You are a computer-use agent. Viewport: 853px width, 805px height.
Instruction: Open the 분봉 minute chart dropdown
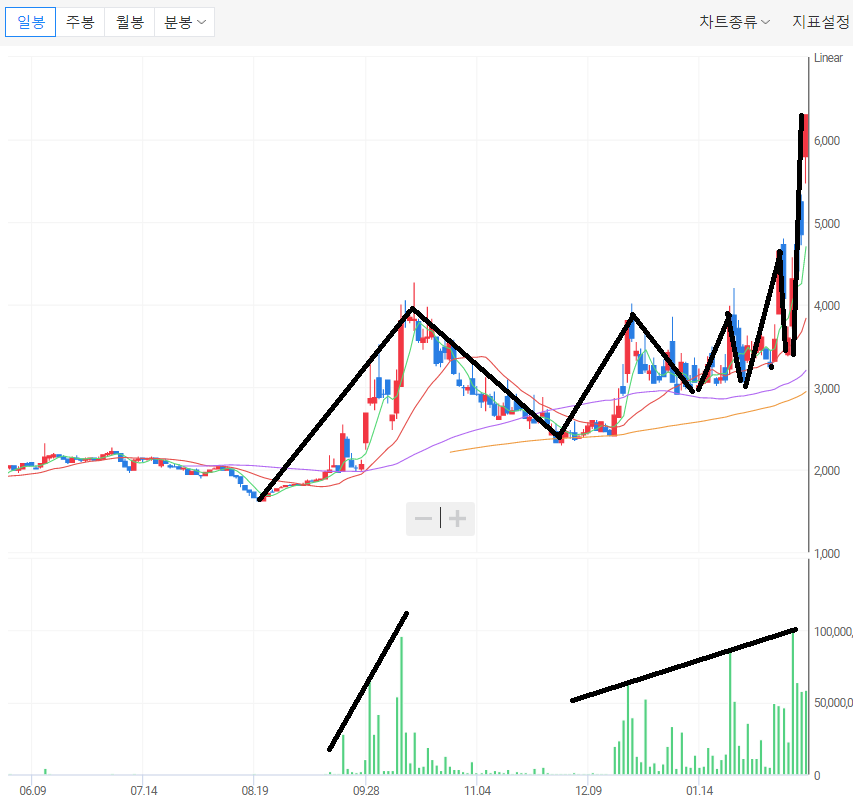coord(184,22)
